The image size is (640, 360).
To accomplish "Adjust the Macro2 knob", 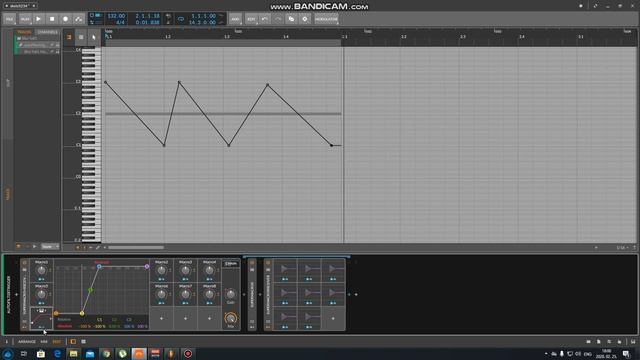I will (x=161, y=270).
